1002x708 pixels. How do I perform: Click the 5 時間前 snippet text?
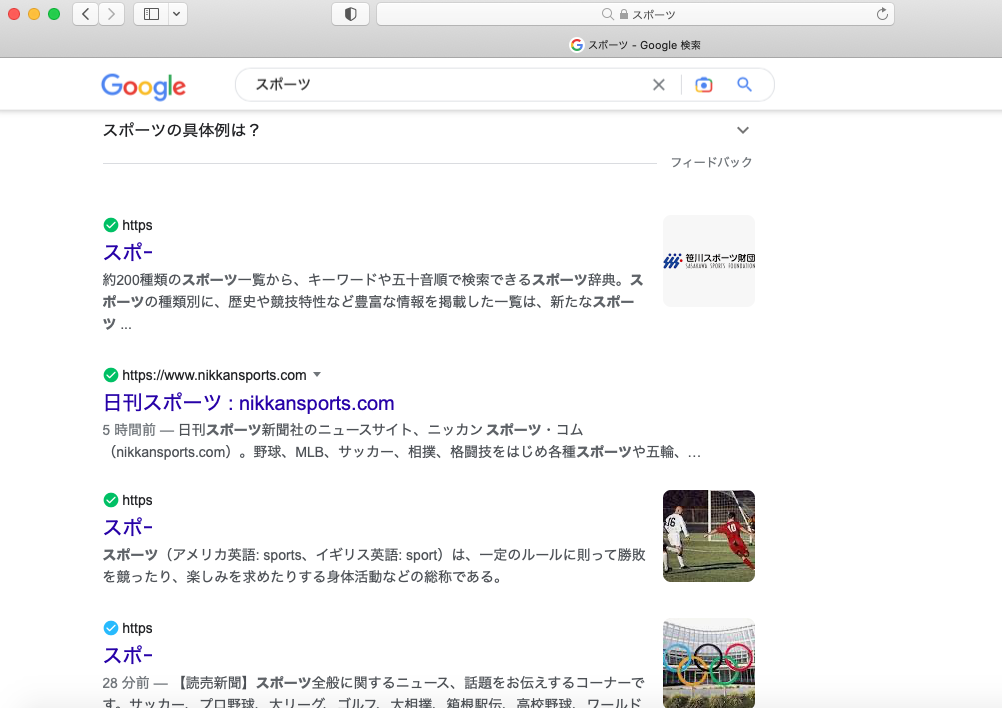click(x=128, y=430)
